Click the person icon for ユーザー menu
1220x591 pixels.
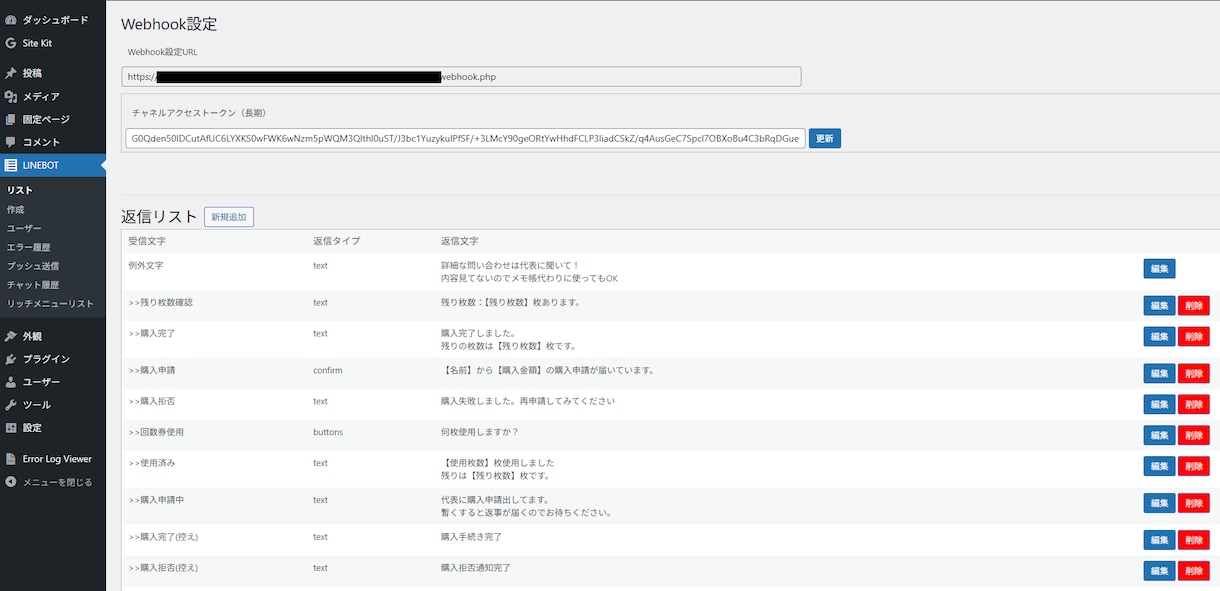click(10, 382)
